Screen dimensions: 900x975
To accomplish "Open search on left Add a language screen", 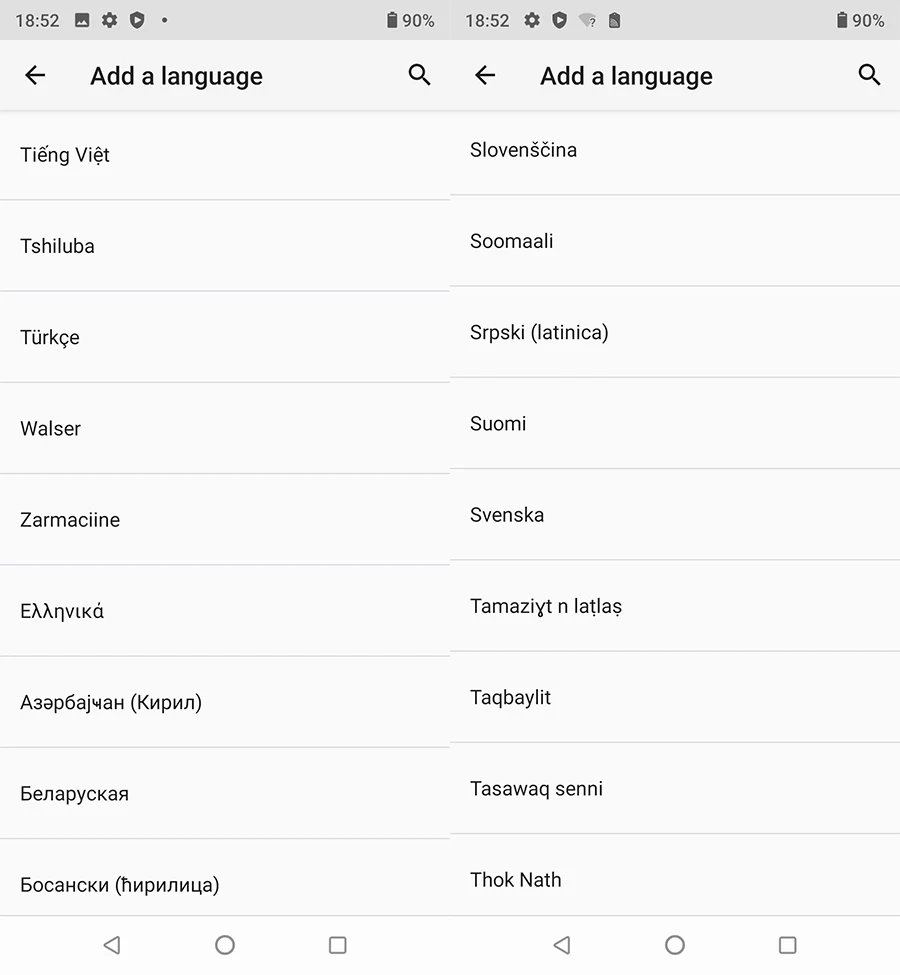I will (x=420, y=75).
